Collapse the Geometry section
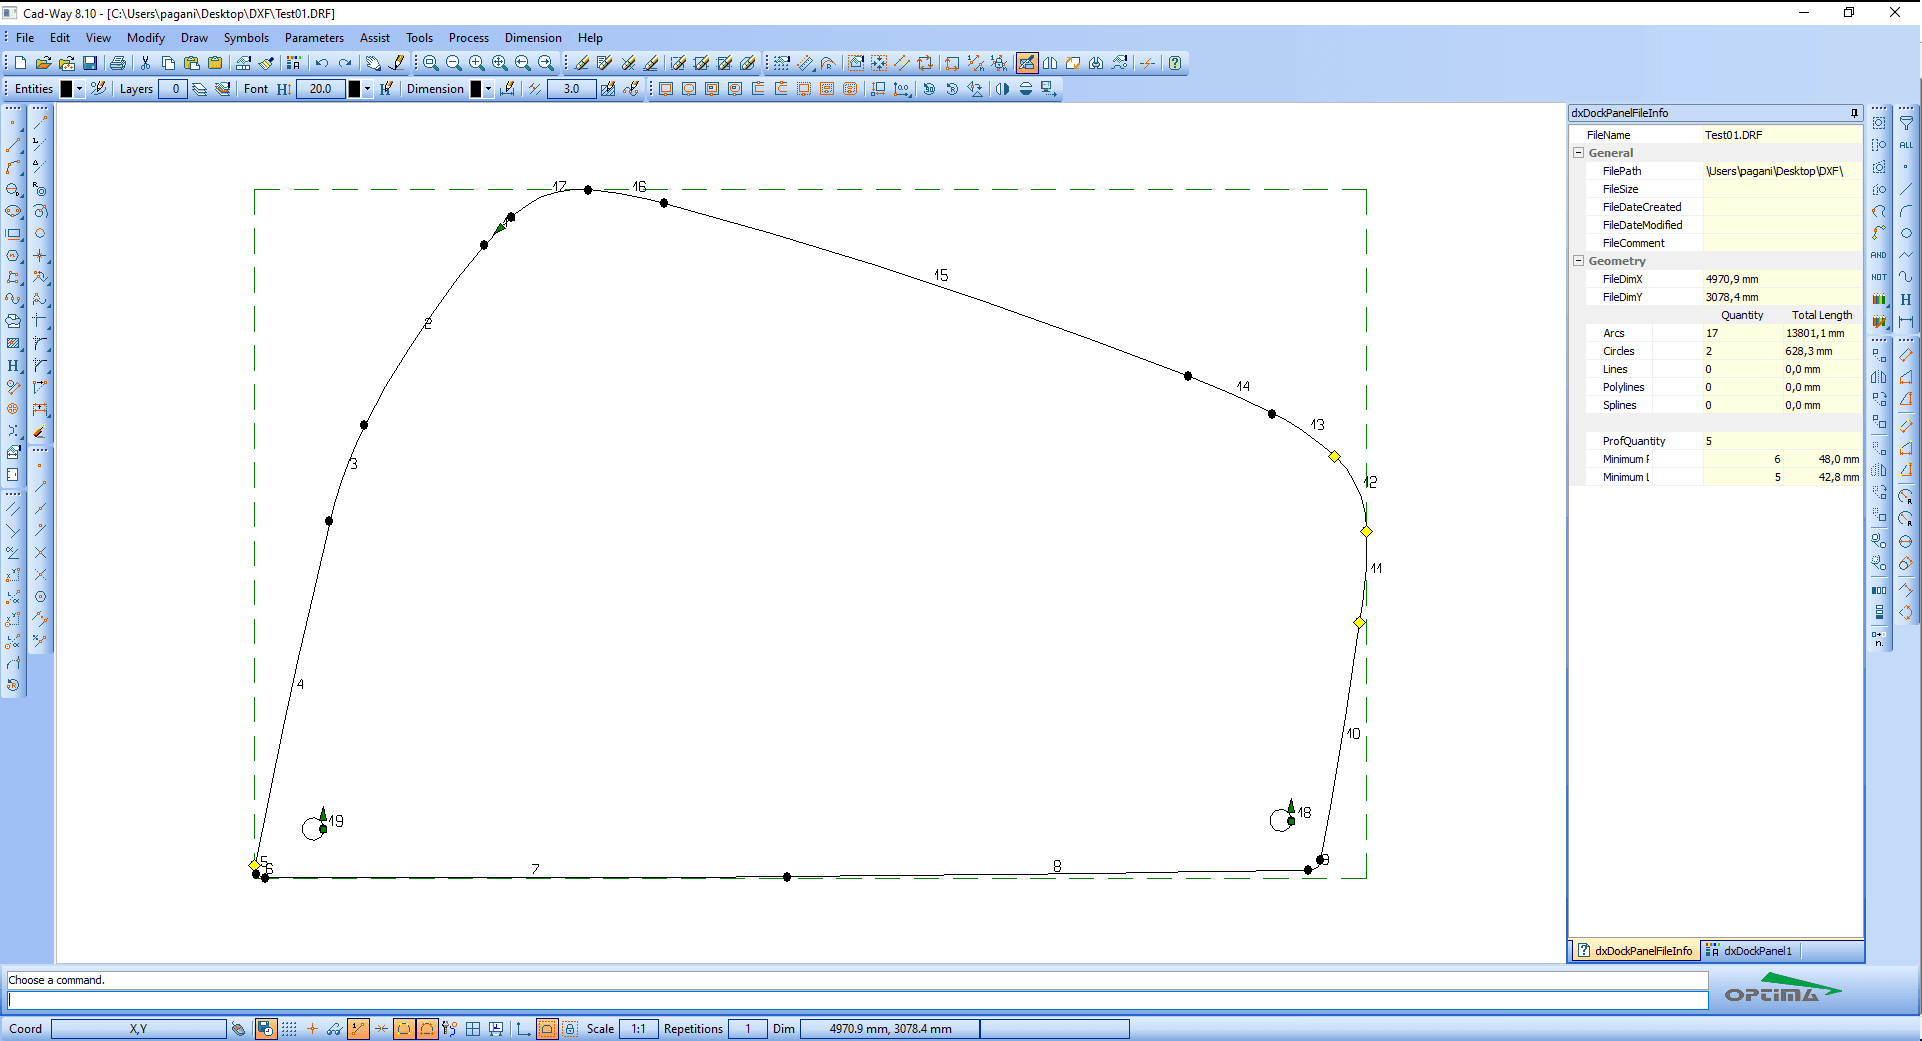 [1579, 261]
